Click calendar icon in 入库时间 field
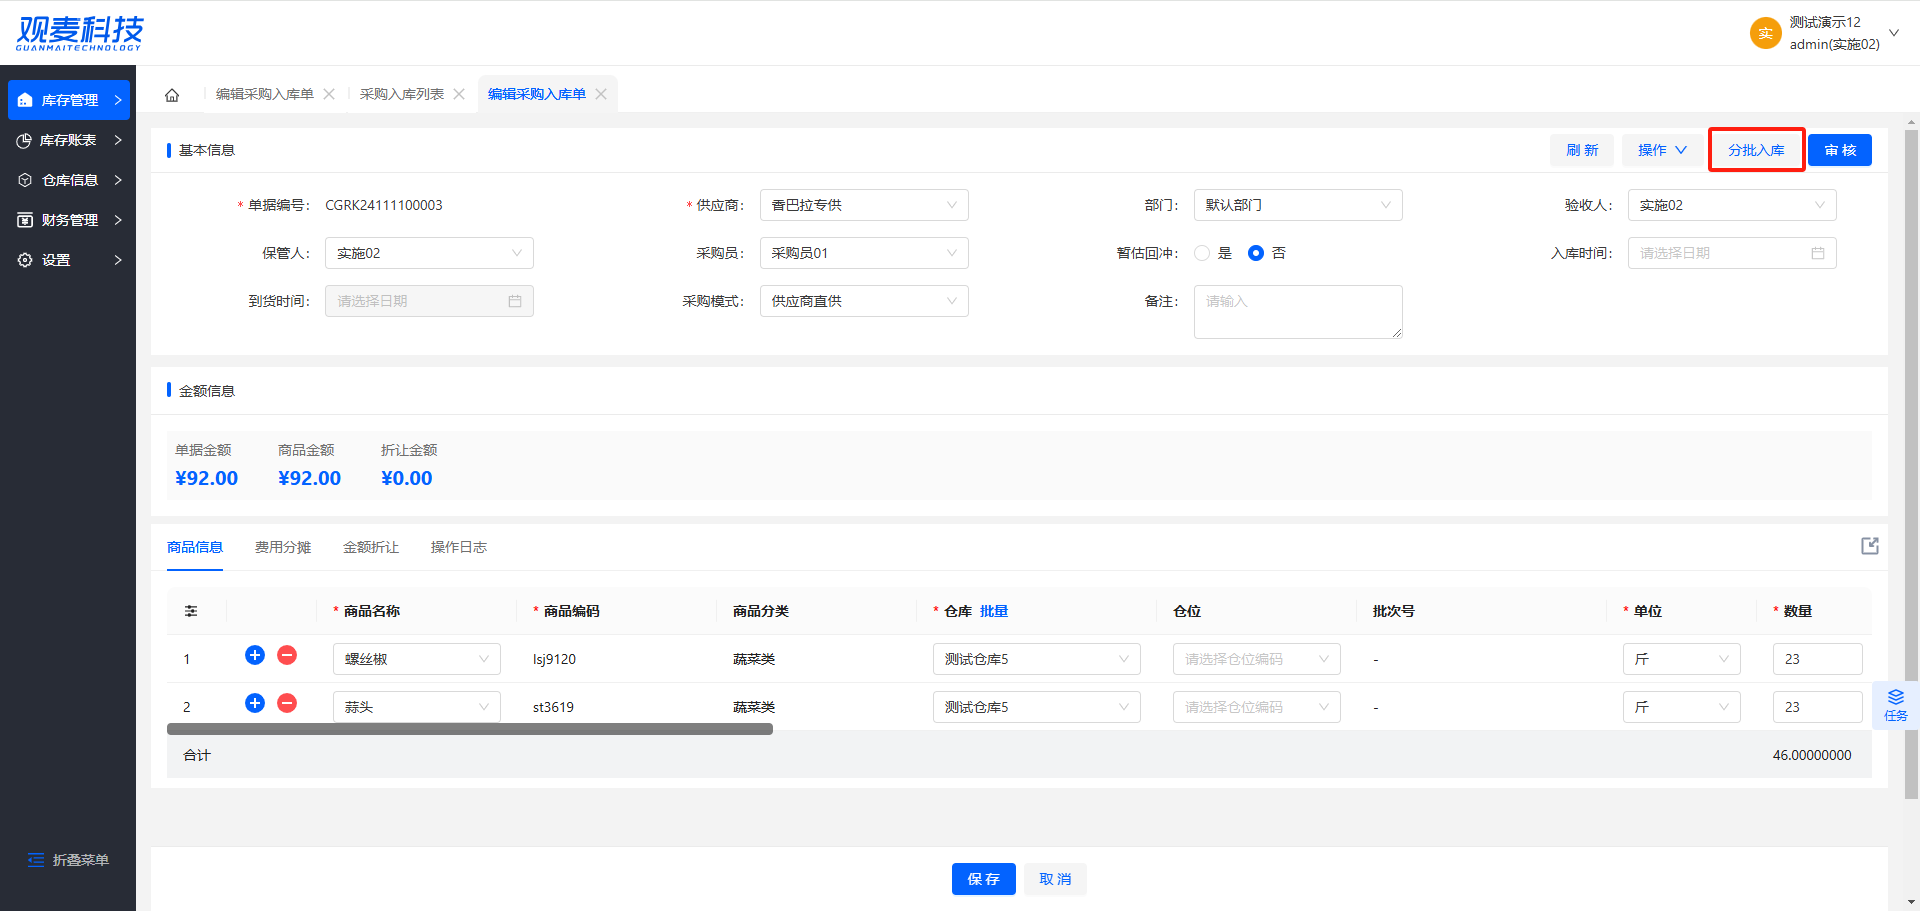1920x911 pixels. (1817, 253)
